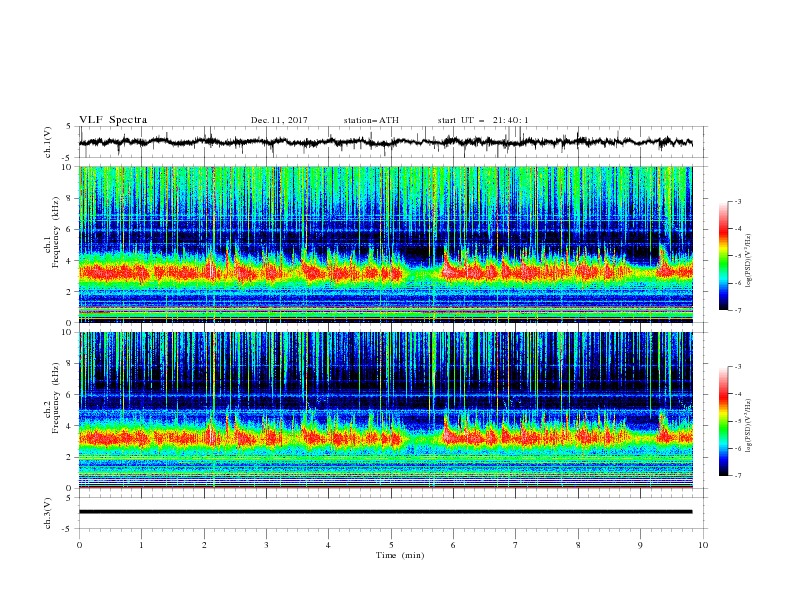Click the ch.2 spectrogram color bar
Image resolution: width=792 pixels, height=612 pixels.
(723, 421)
